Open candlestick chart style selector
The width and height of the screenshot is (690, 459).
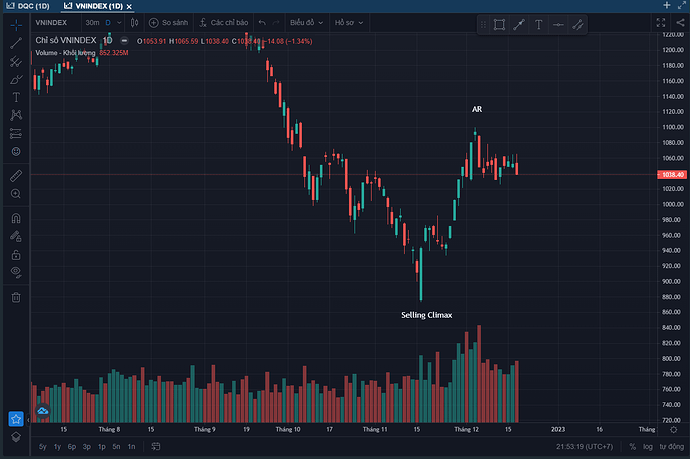point(134,22)
